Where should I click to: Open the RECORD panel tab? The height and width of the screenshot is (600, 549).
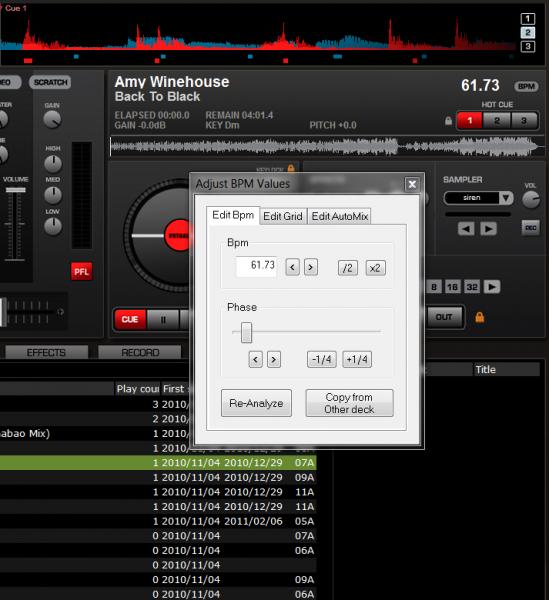(140, 352)
